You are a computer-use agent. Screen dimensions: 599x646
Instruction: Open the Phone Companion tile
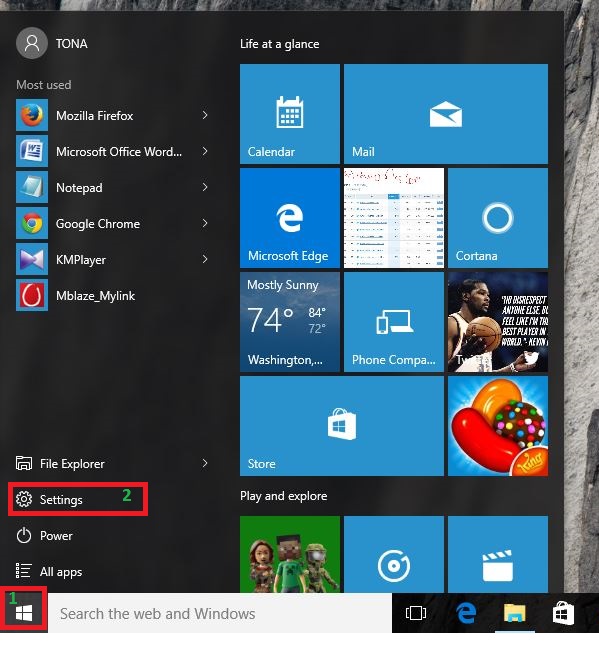[x=394, y=322]
